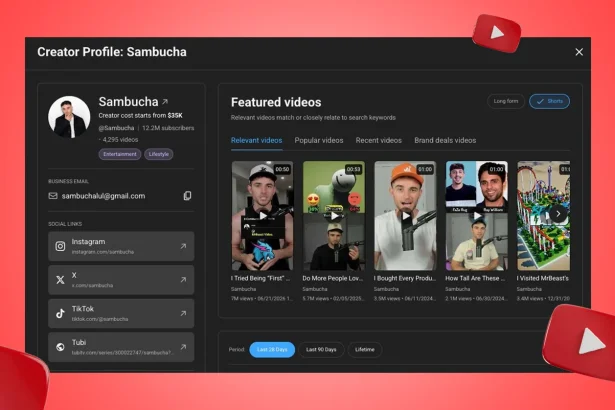Click the X logo icon
The width and height of the screenshot is (615, 410).
pos(60,280)
